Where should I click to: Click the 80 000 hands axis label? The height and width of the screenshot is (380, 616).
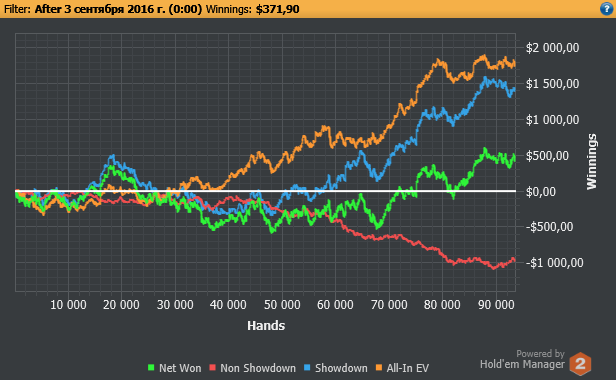(442, 305)
